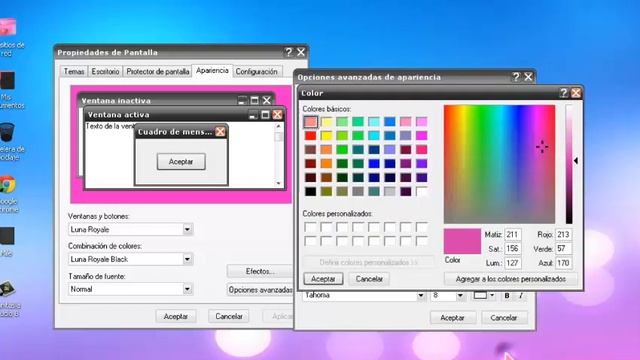Pick the light pink selected basic color swatch
640x360 pixels.
(311, 122)
